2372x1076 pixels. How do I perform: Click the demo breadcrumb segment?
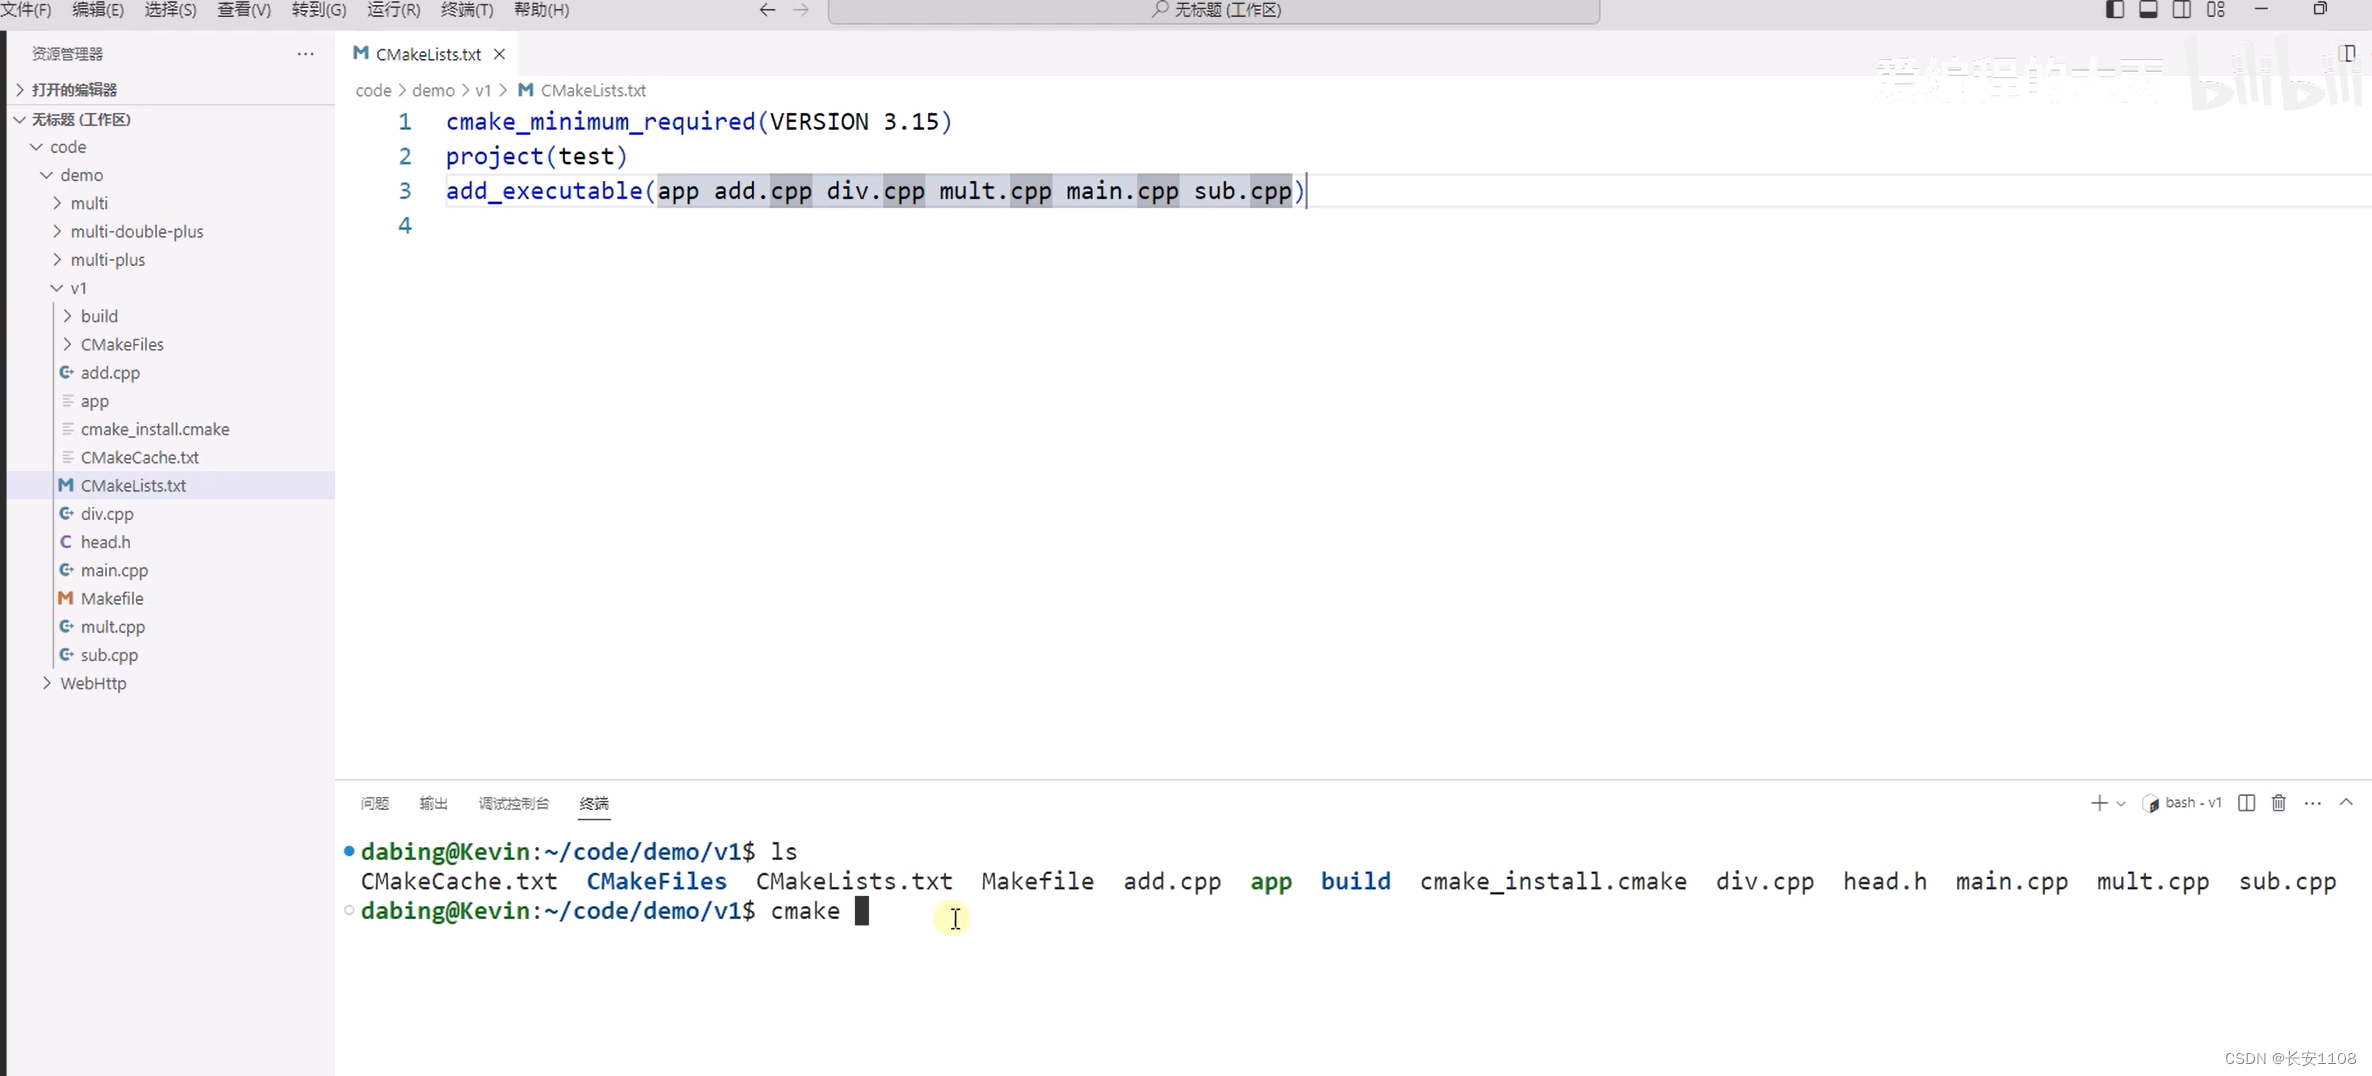click(433, 90)
